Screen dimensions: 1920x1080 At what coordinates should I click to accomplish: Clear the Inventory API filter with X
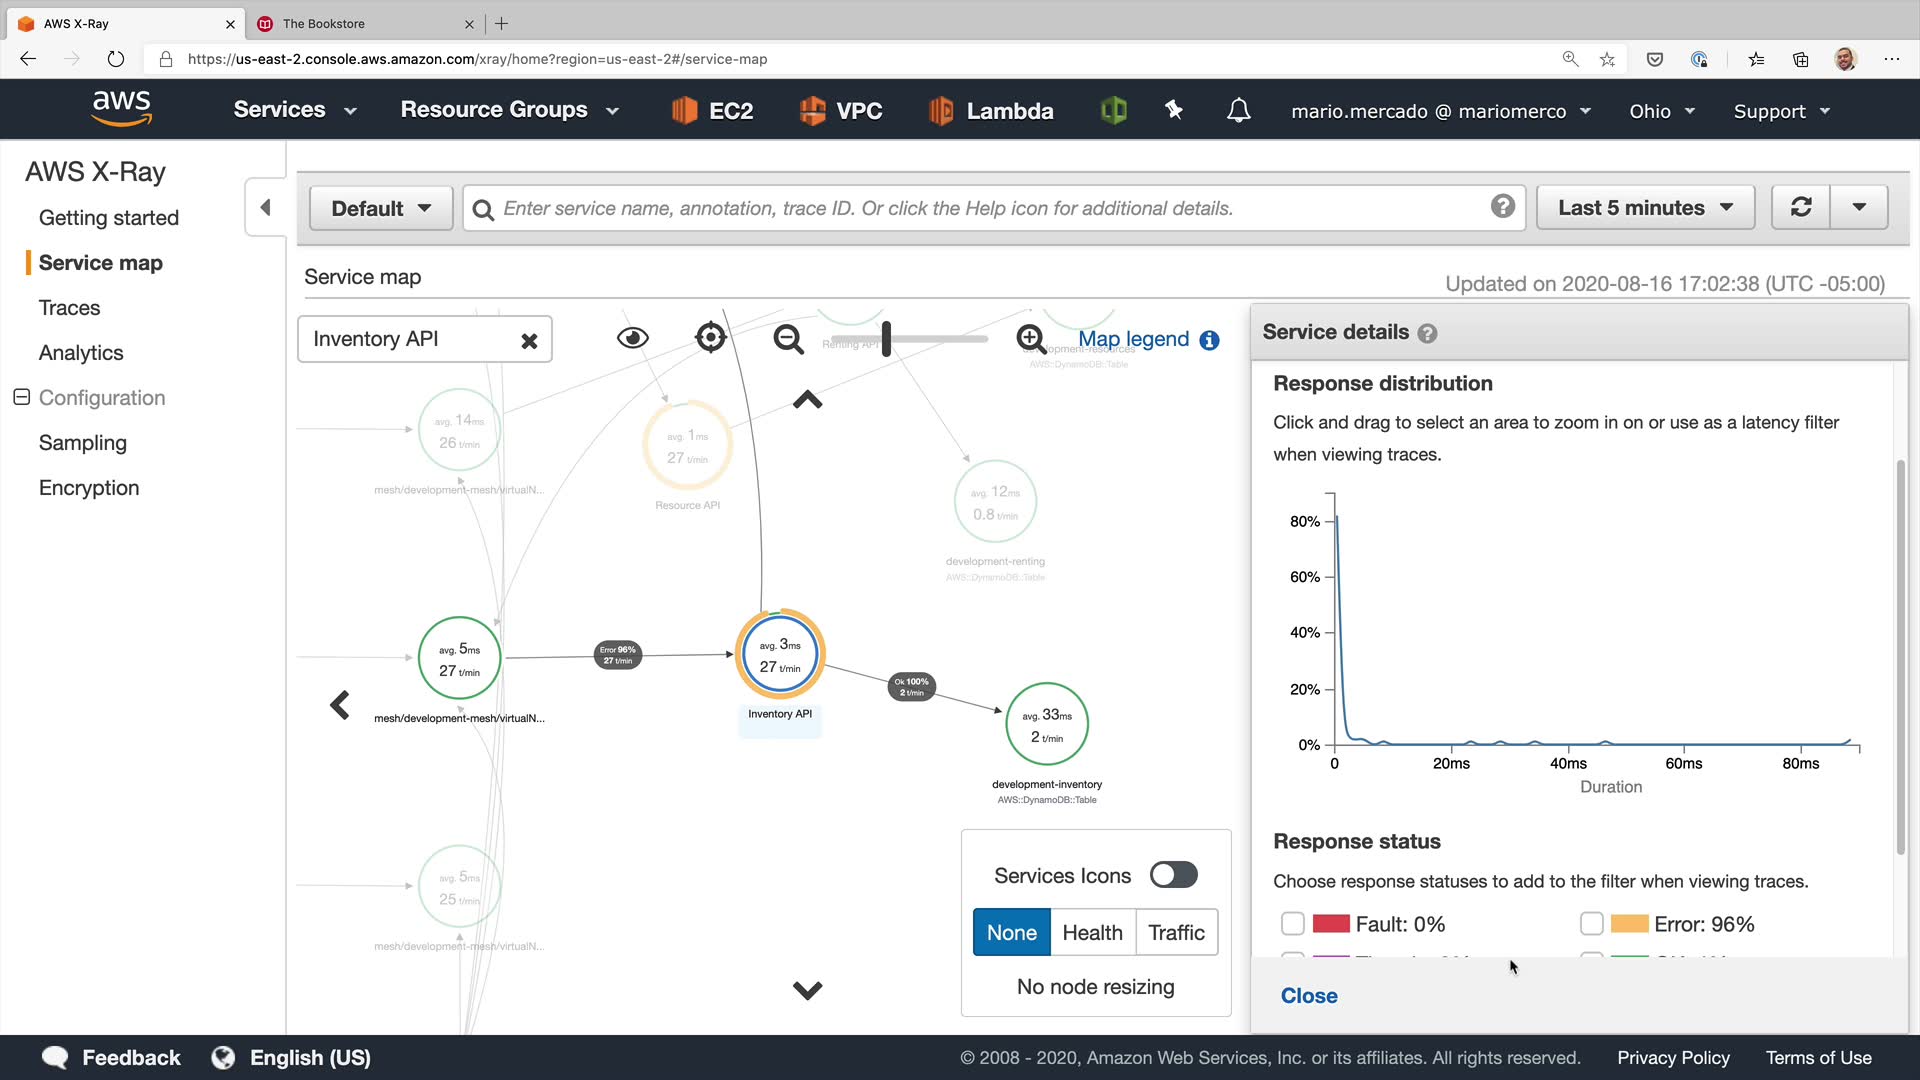click(529, 341)
